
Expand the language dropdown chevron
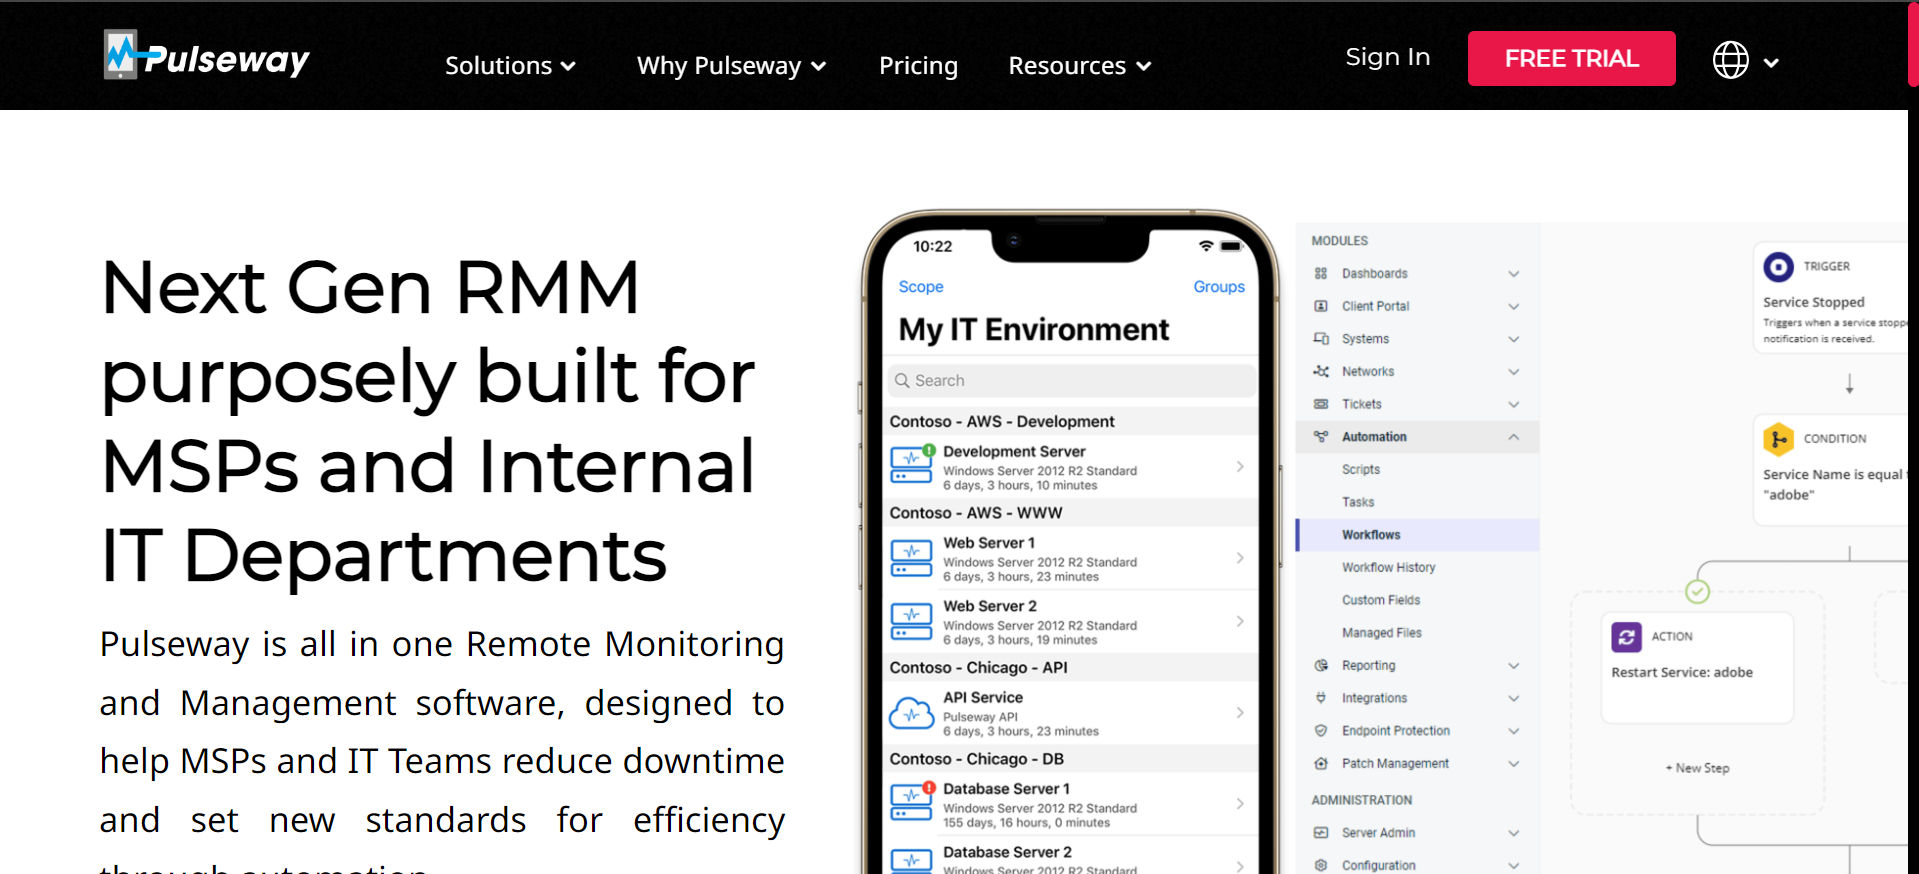1771,62
